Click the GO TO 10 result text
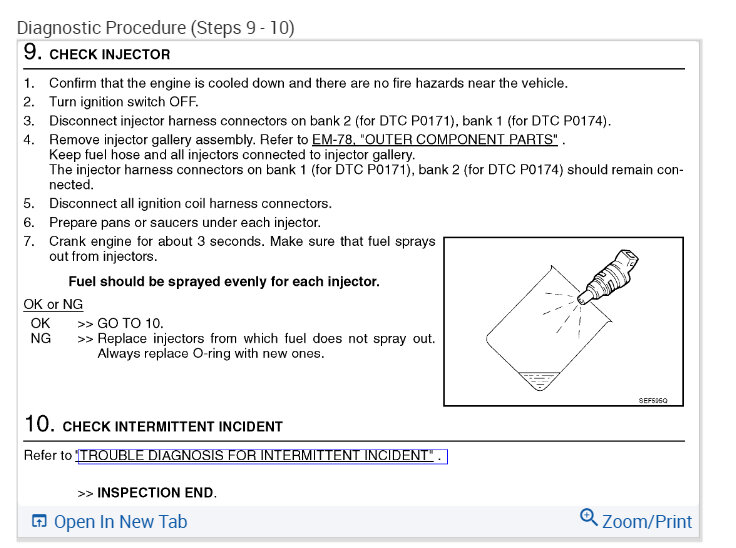 coord(129,324)
